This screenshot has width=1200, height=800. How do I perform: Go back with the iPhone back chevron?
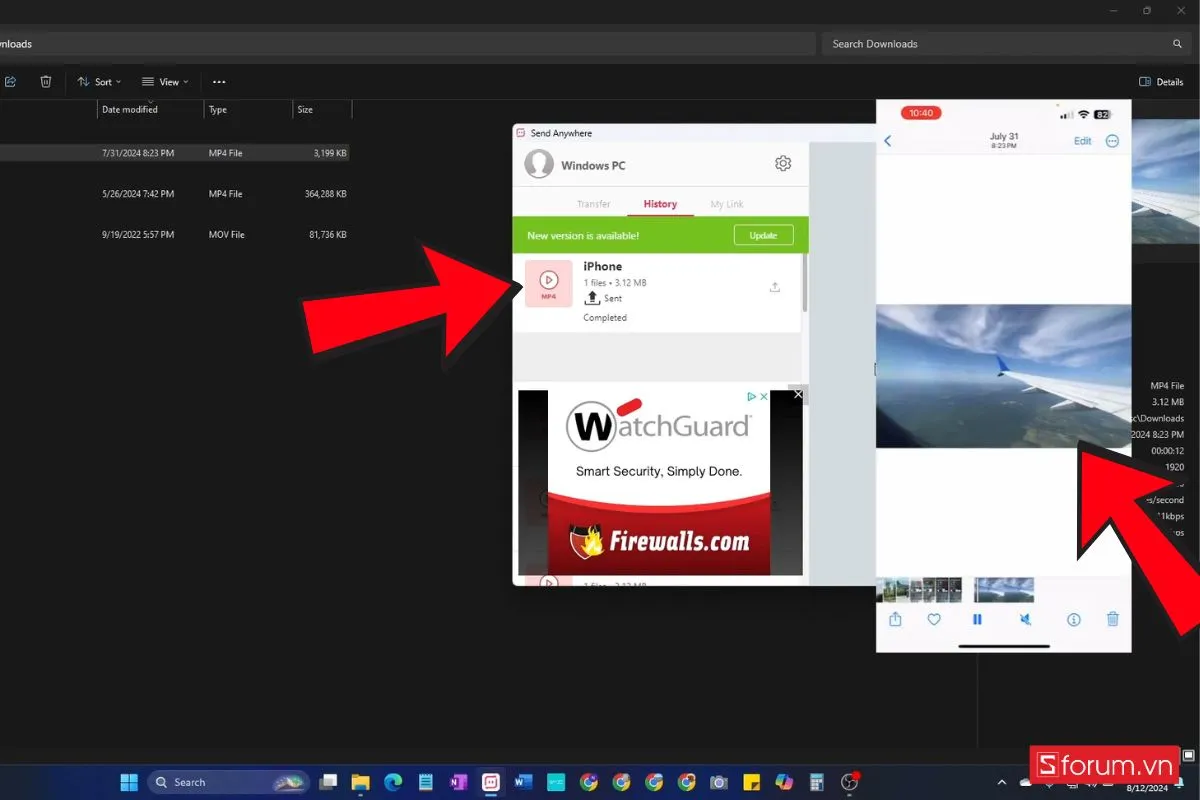pos(887,141)
